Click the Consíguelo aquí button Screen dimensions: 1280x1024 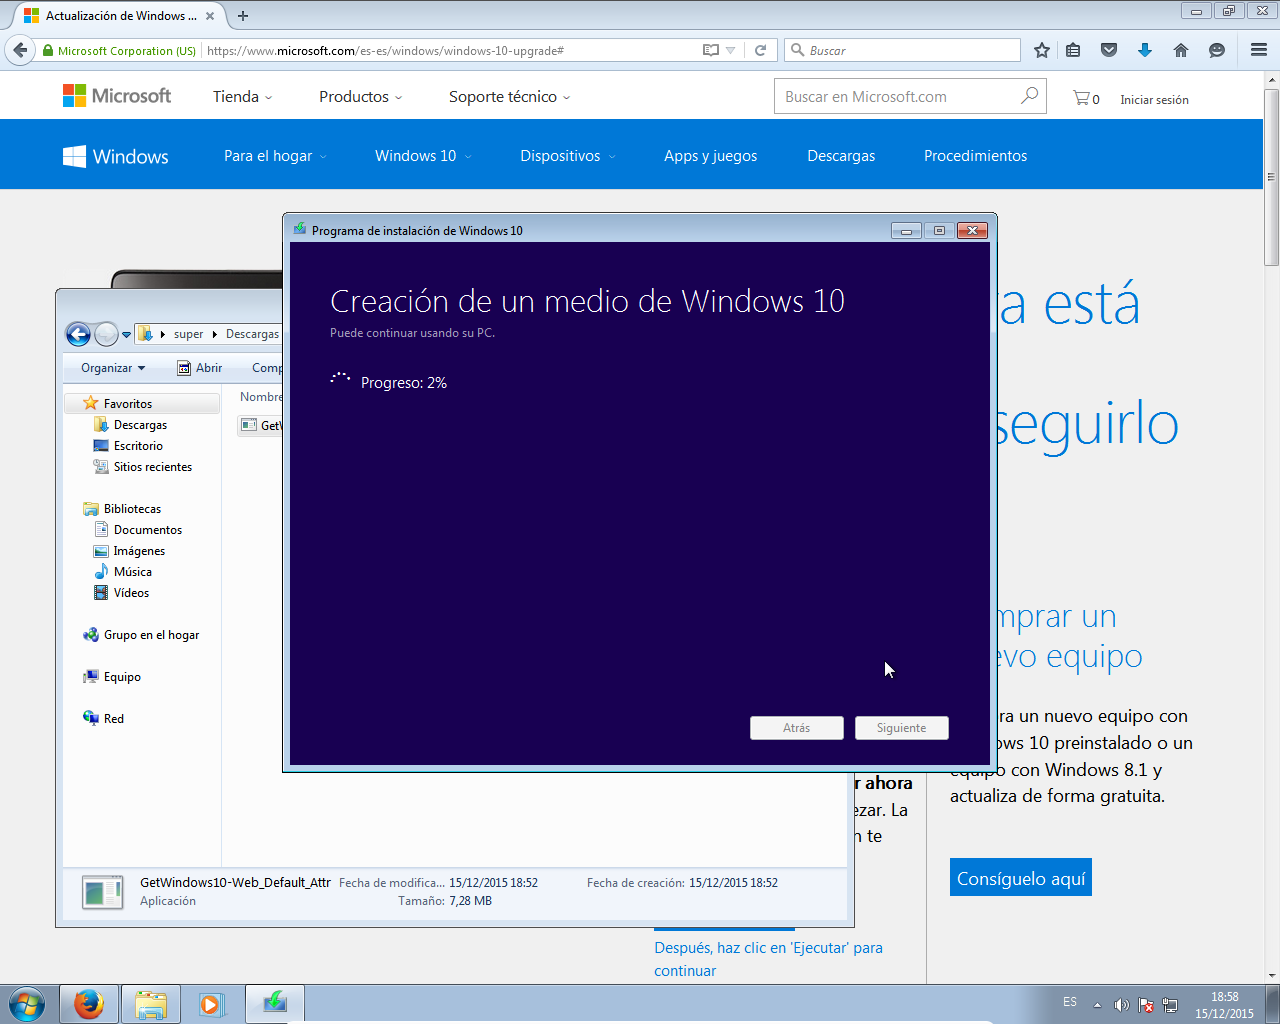(x=1020, y=876)
